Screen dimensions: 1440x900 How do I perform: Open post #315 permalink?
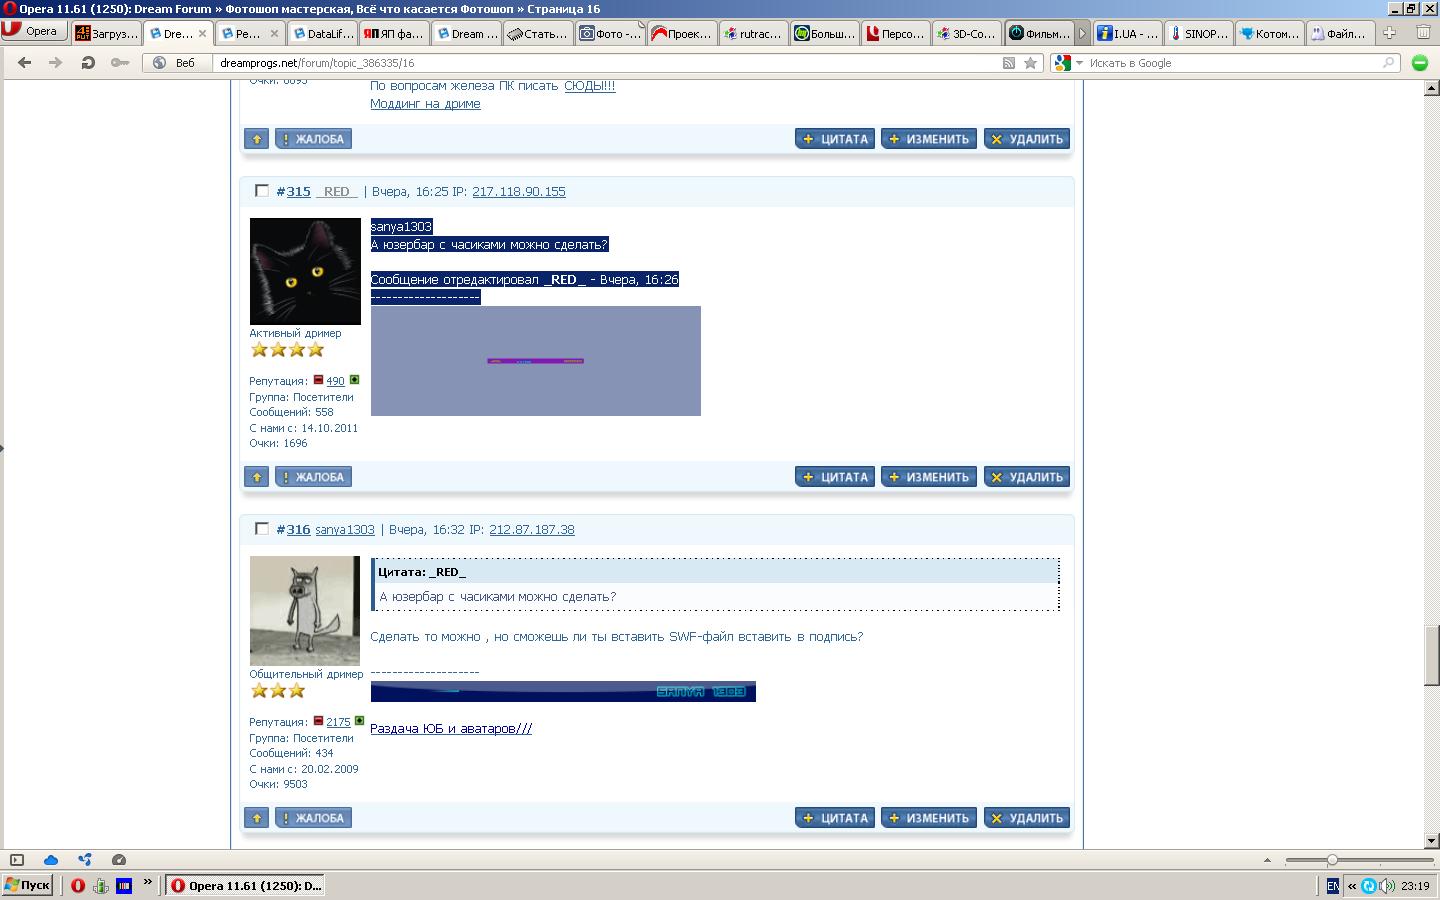coord(293,191)
